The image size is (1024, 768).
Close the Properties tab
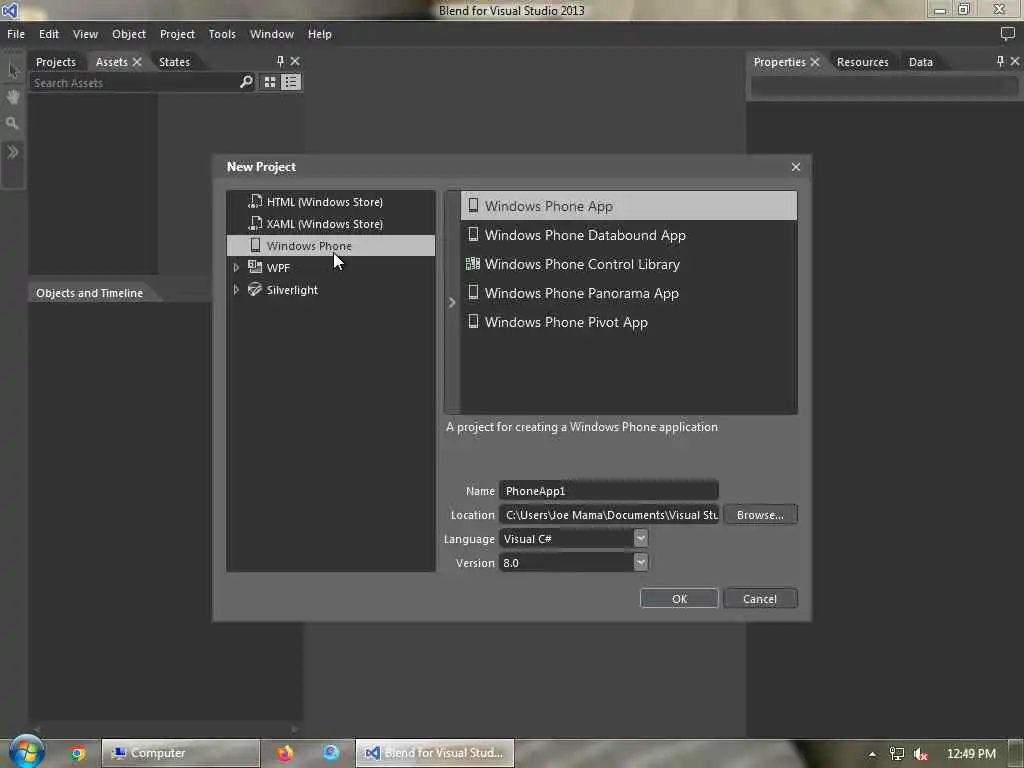(x=815, y=62)
